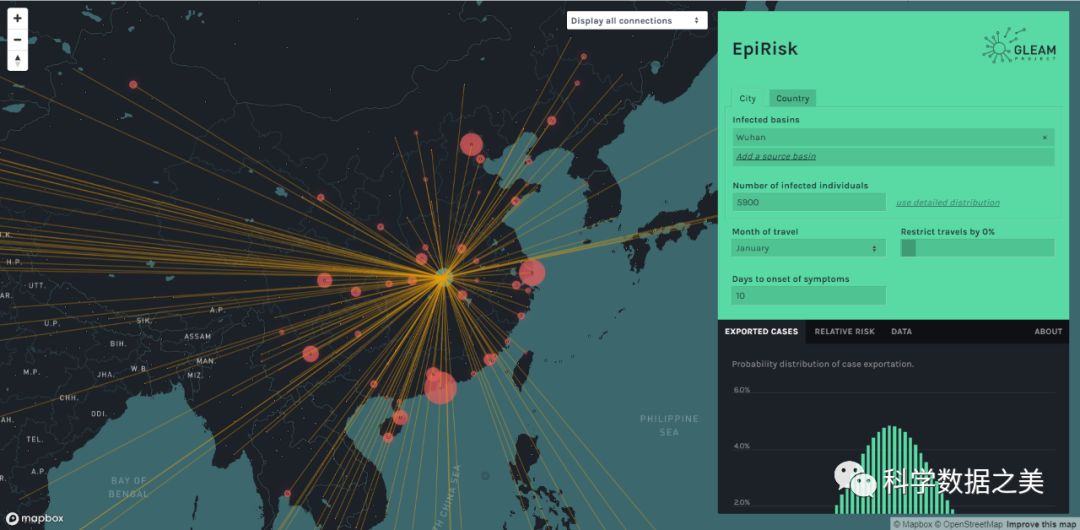Image resolution: width=1080 pixels, height=530 pixels.
Task: Select the City tab
Action: [748, 98]
